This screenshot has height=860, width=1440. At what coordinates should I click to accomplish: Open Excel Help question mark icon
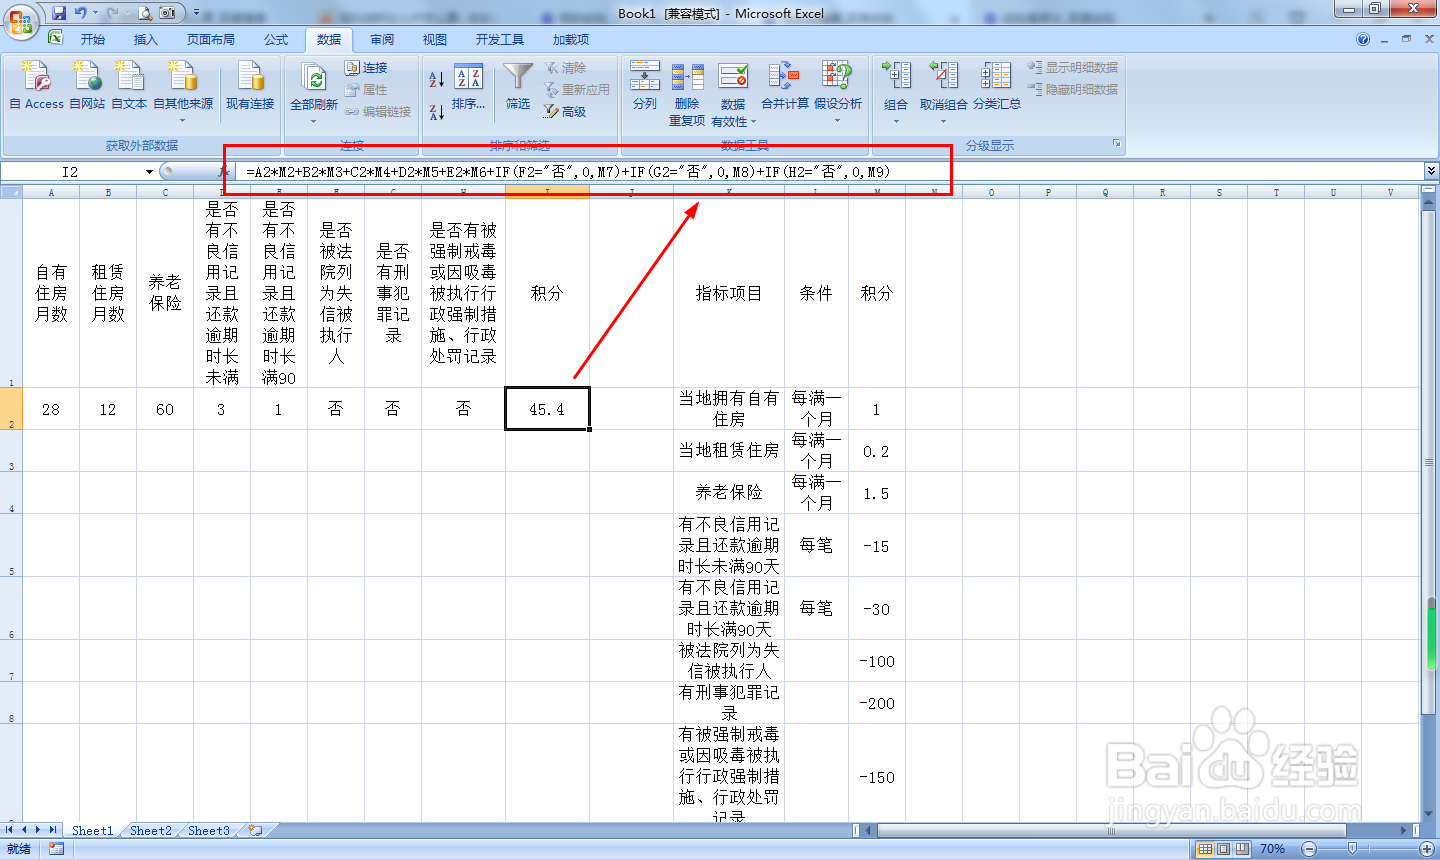click(1363, 40)
